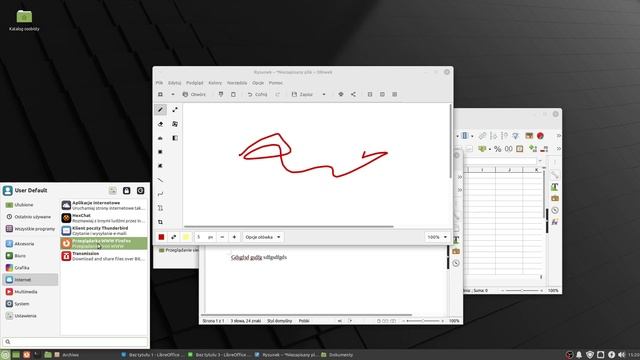Open Katalog osobisty desktop folder
The width and height of the screenshot is (640, 360).
pos(24,20)
